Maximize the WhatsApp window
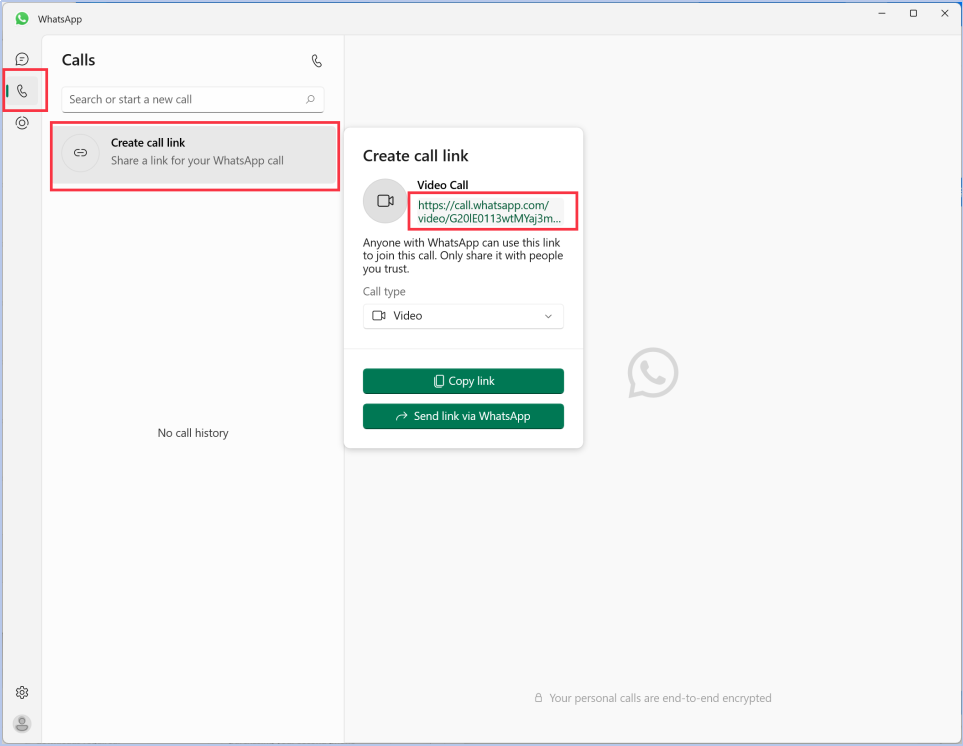 click(x=913, y=13)
